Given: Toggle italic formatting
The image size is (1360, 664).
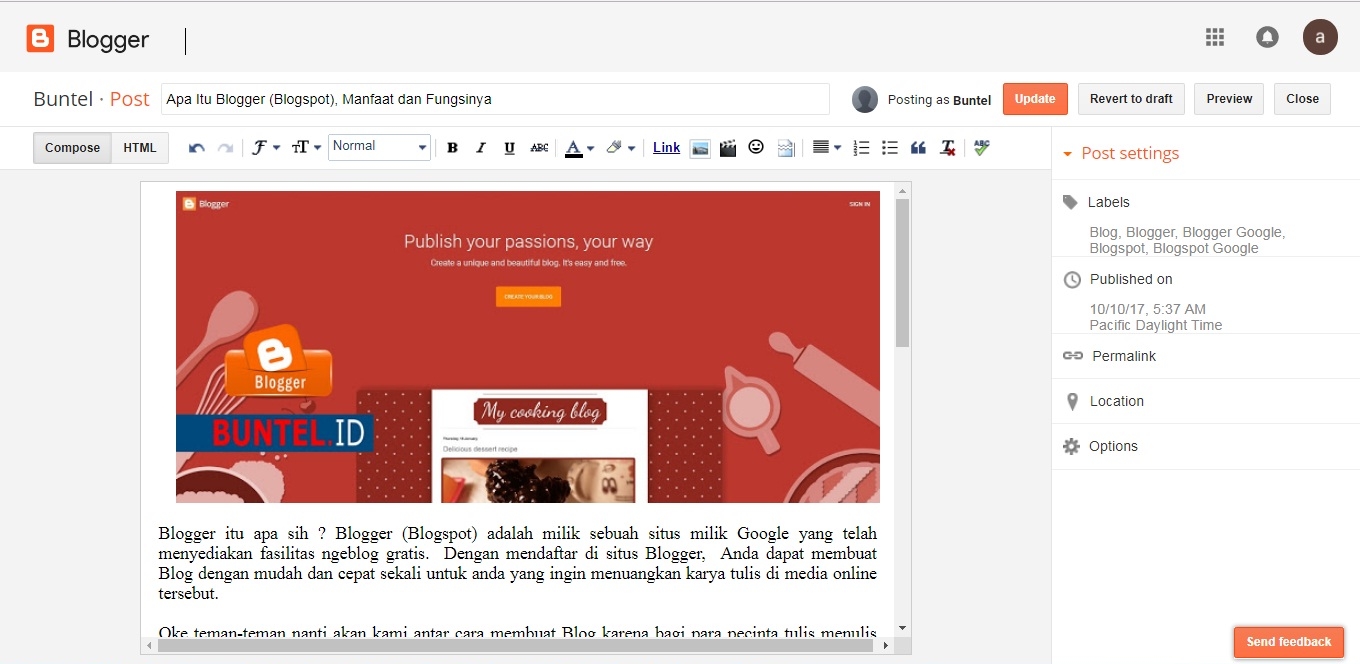Looking at the screenshot, I should click(481, 147).
